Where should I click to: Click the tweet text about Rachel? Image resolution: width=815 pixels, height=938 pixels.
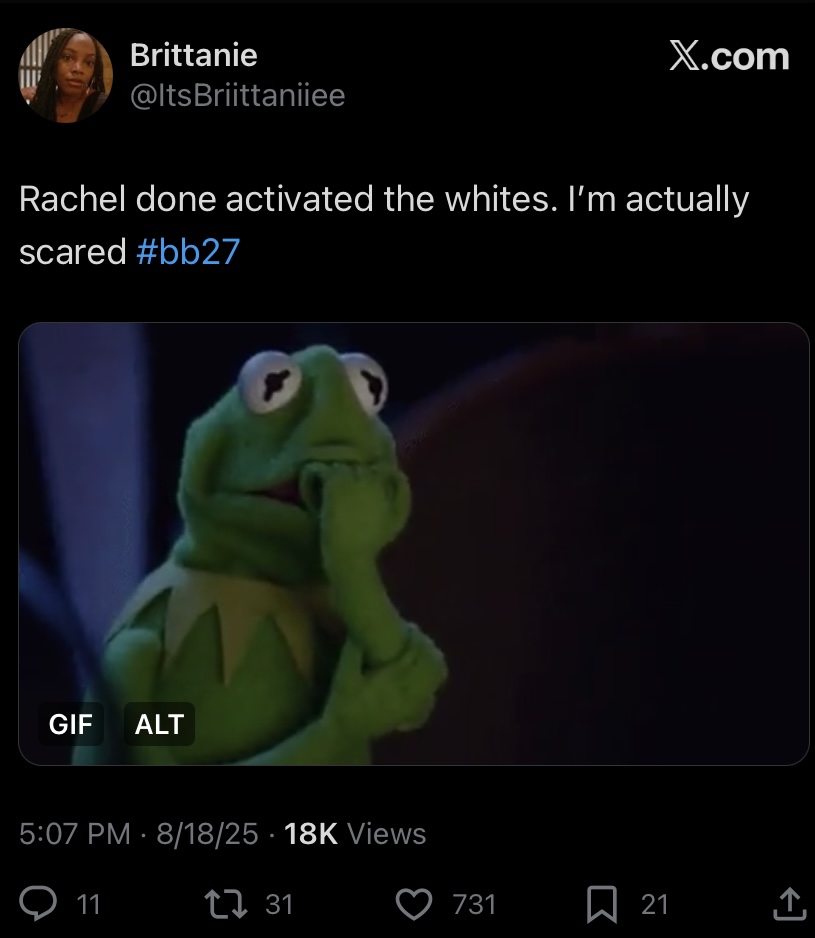tap(384, 225)
